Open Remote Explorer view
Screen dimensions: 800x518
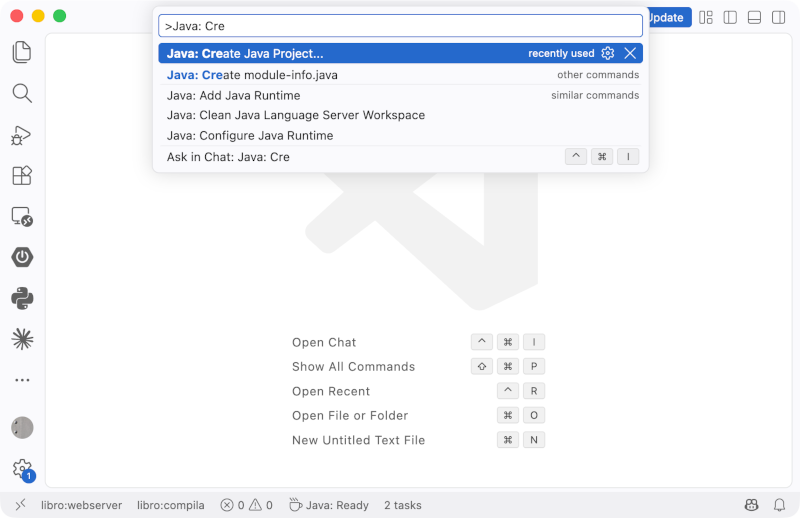tap(22, 216)
